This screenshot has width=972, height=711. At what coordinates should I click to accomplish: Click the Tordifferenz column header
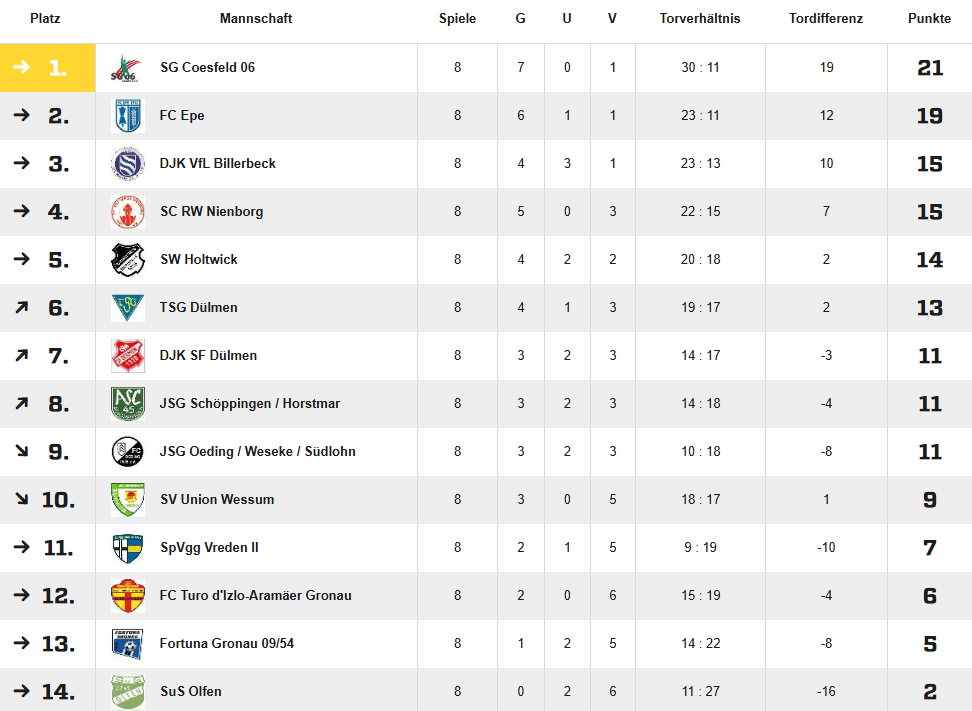click(826, 19)
